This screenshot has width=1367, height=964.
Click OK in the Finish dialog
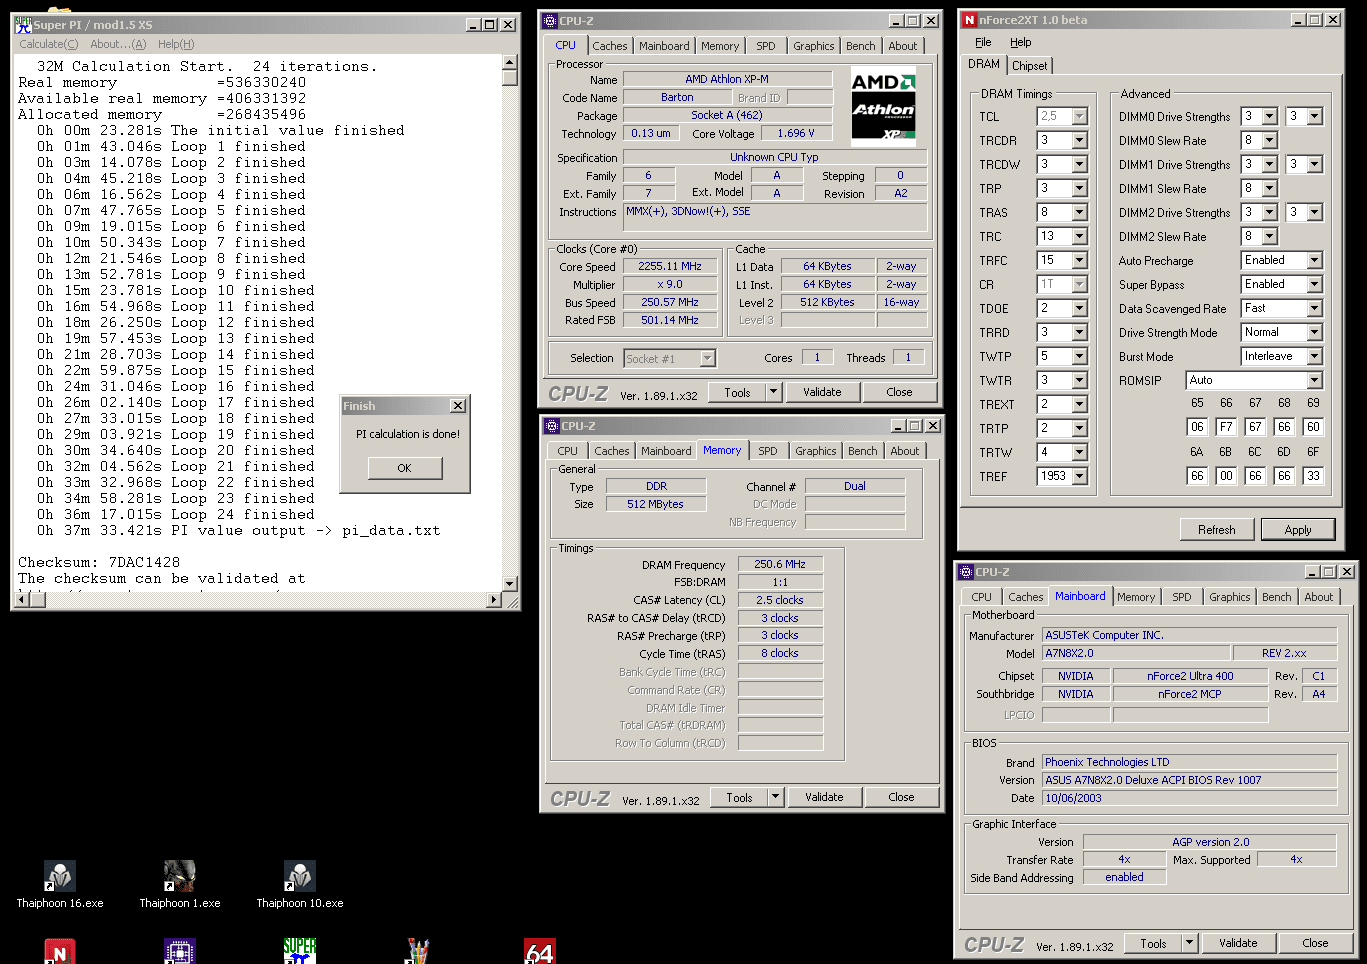pos(404,468)
